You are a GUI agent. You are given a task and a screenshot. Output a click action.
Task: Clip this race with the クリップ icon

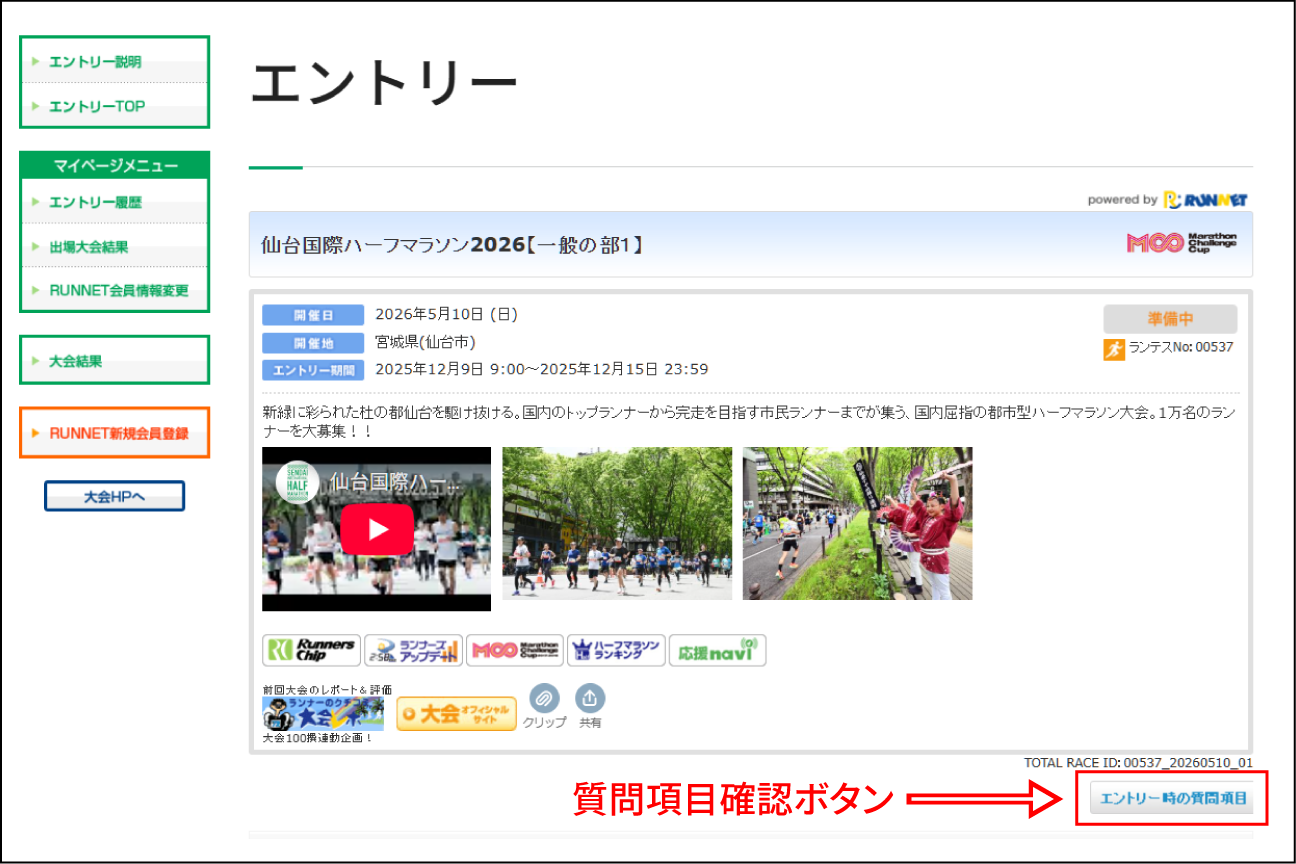[544, 698]
